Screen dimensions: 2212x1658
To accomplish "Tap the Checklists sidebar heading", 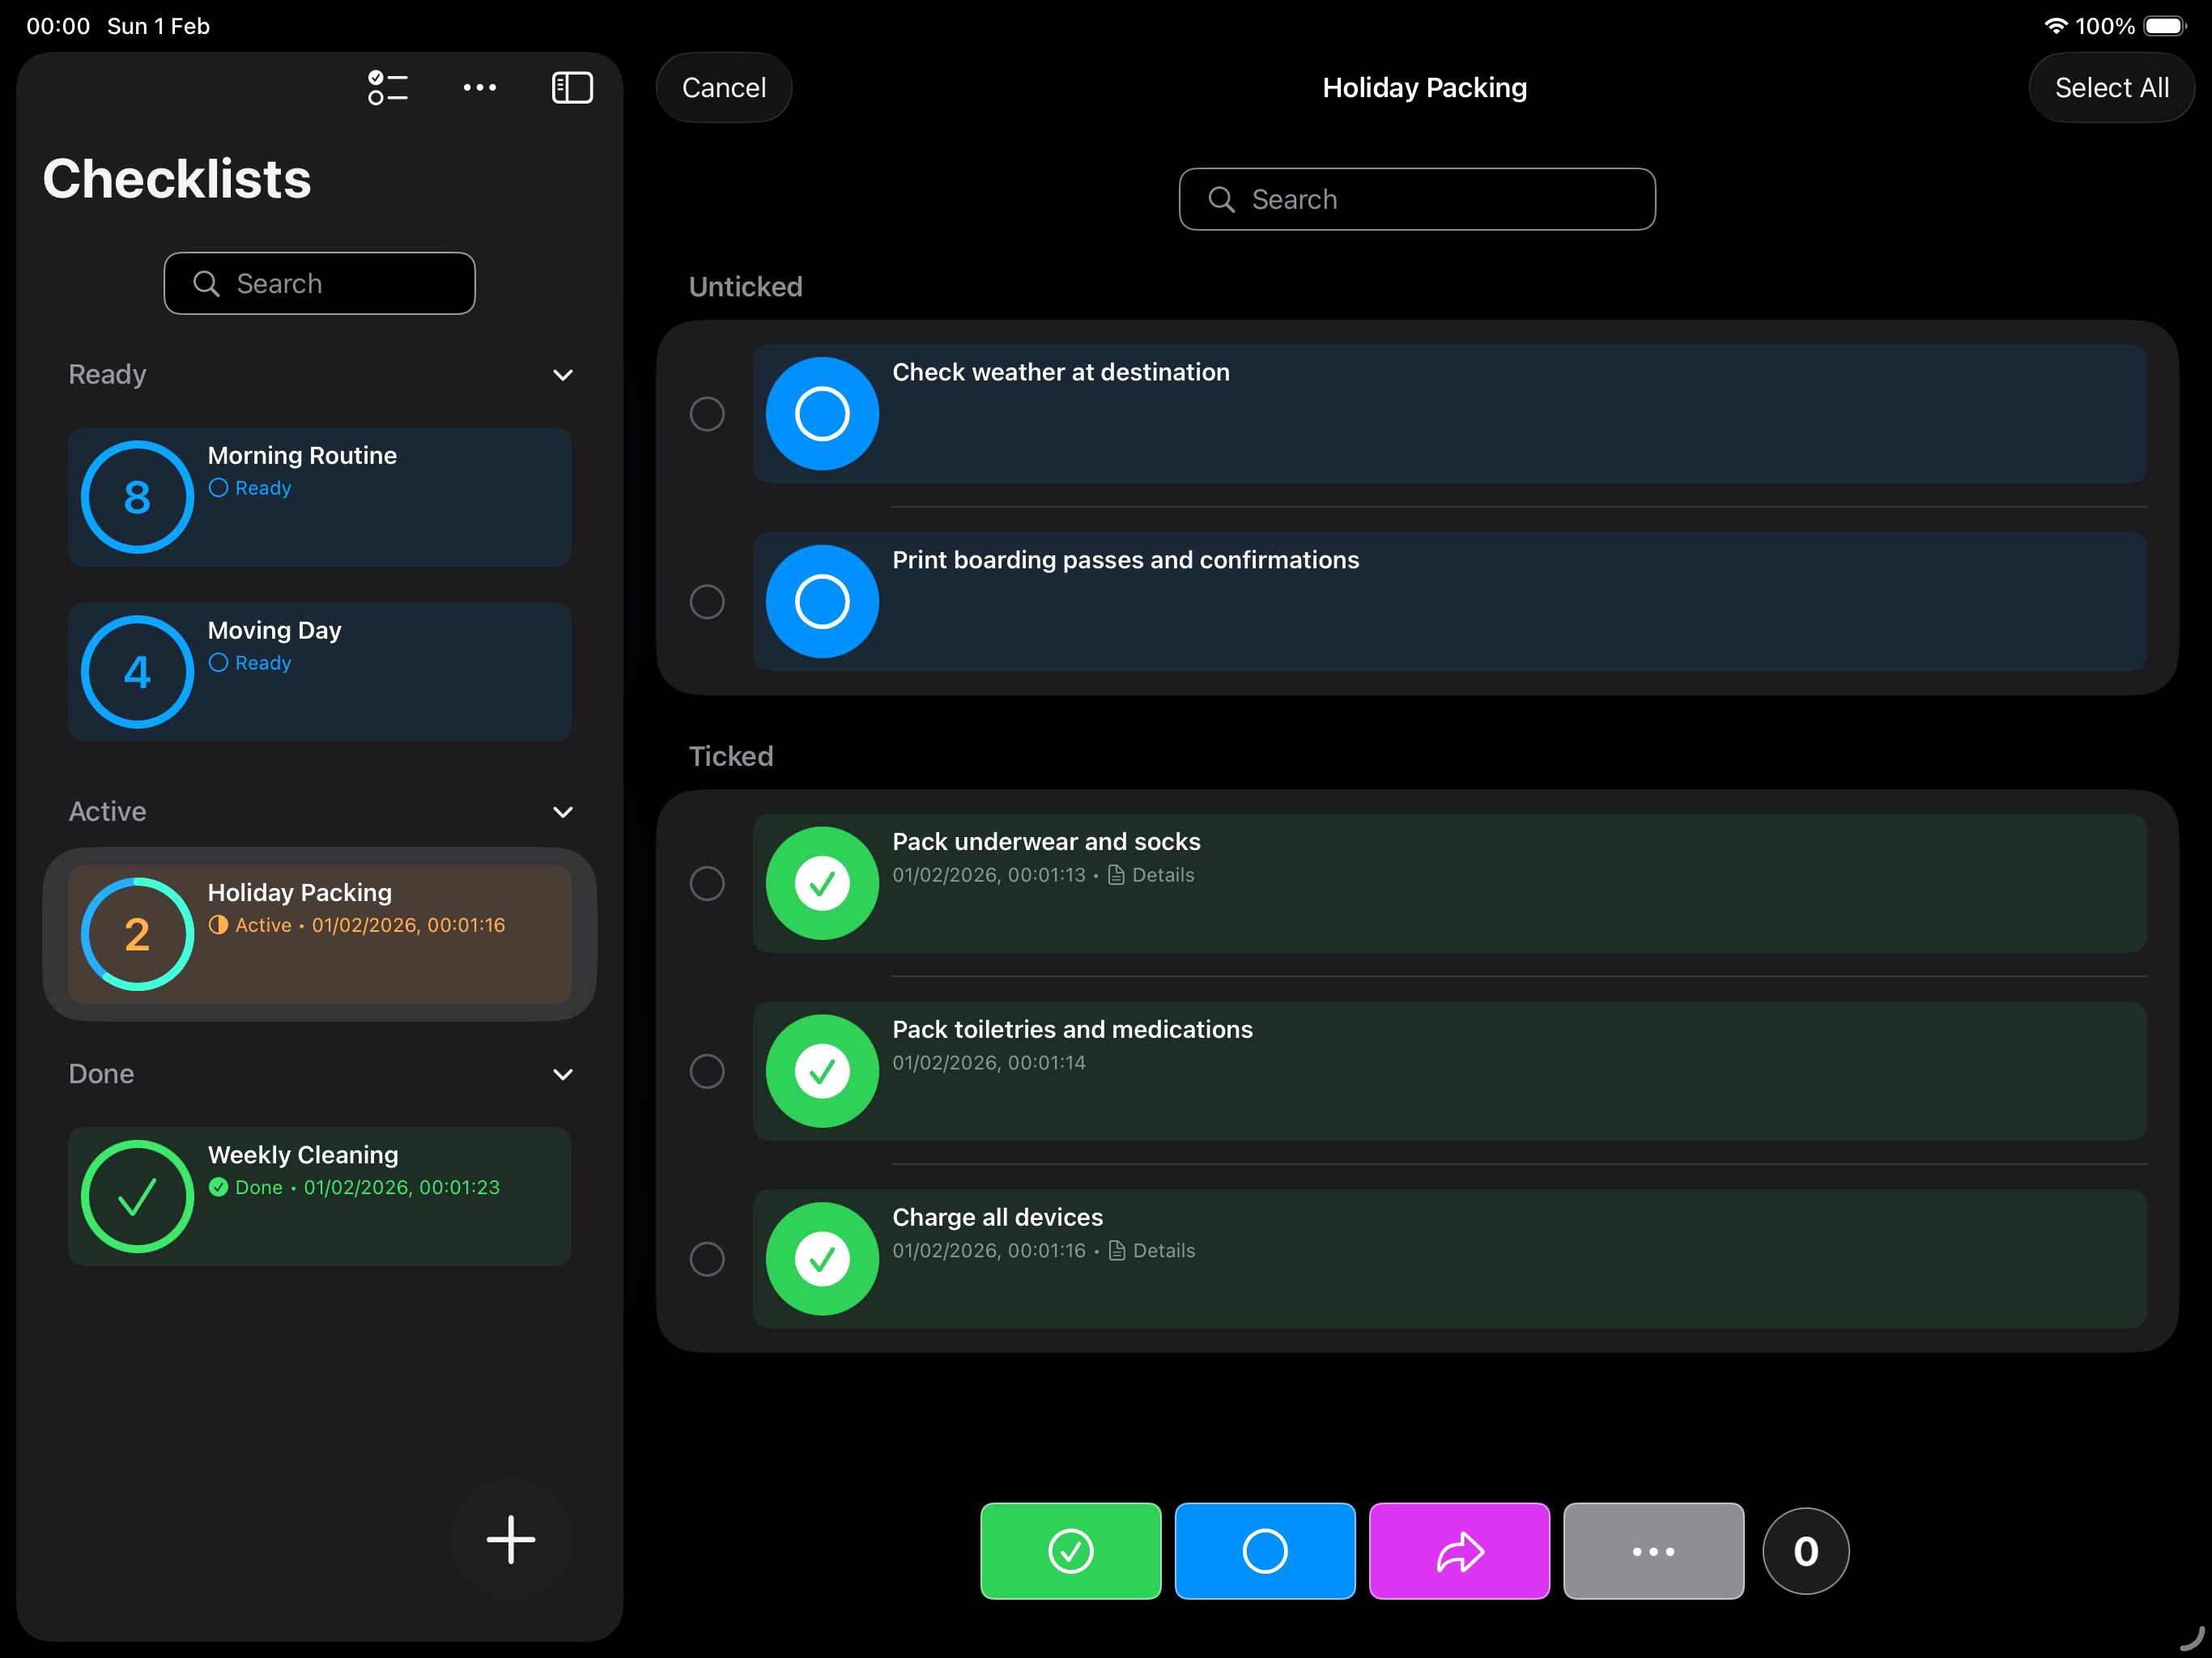I will click(177, 179).
